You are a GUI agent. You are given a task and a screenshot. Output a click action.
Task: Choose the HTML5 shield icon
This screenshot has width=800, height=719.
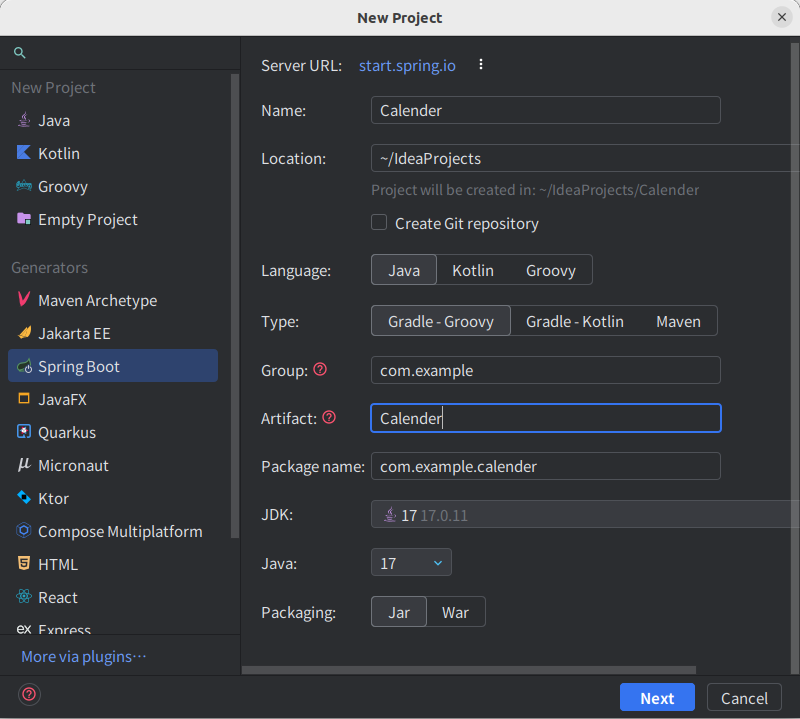point(24,563)
